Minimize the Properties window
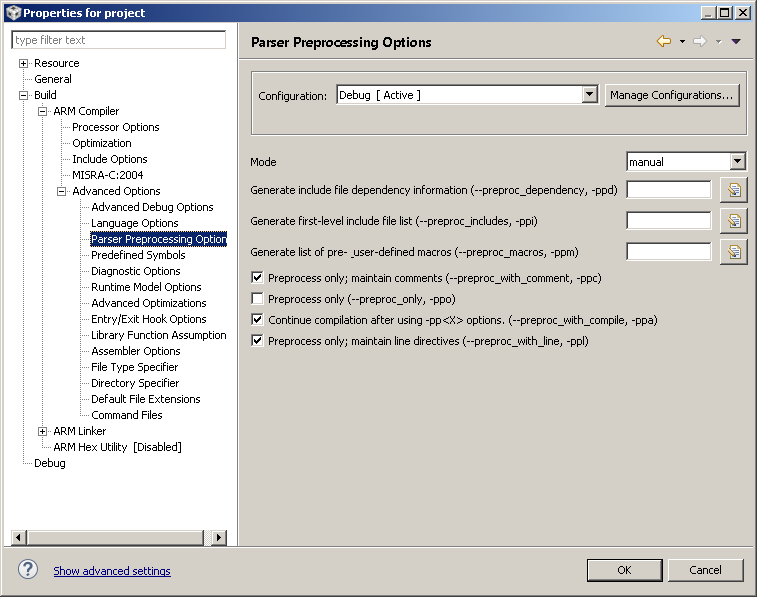 708,13
